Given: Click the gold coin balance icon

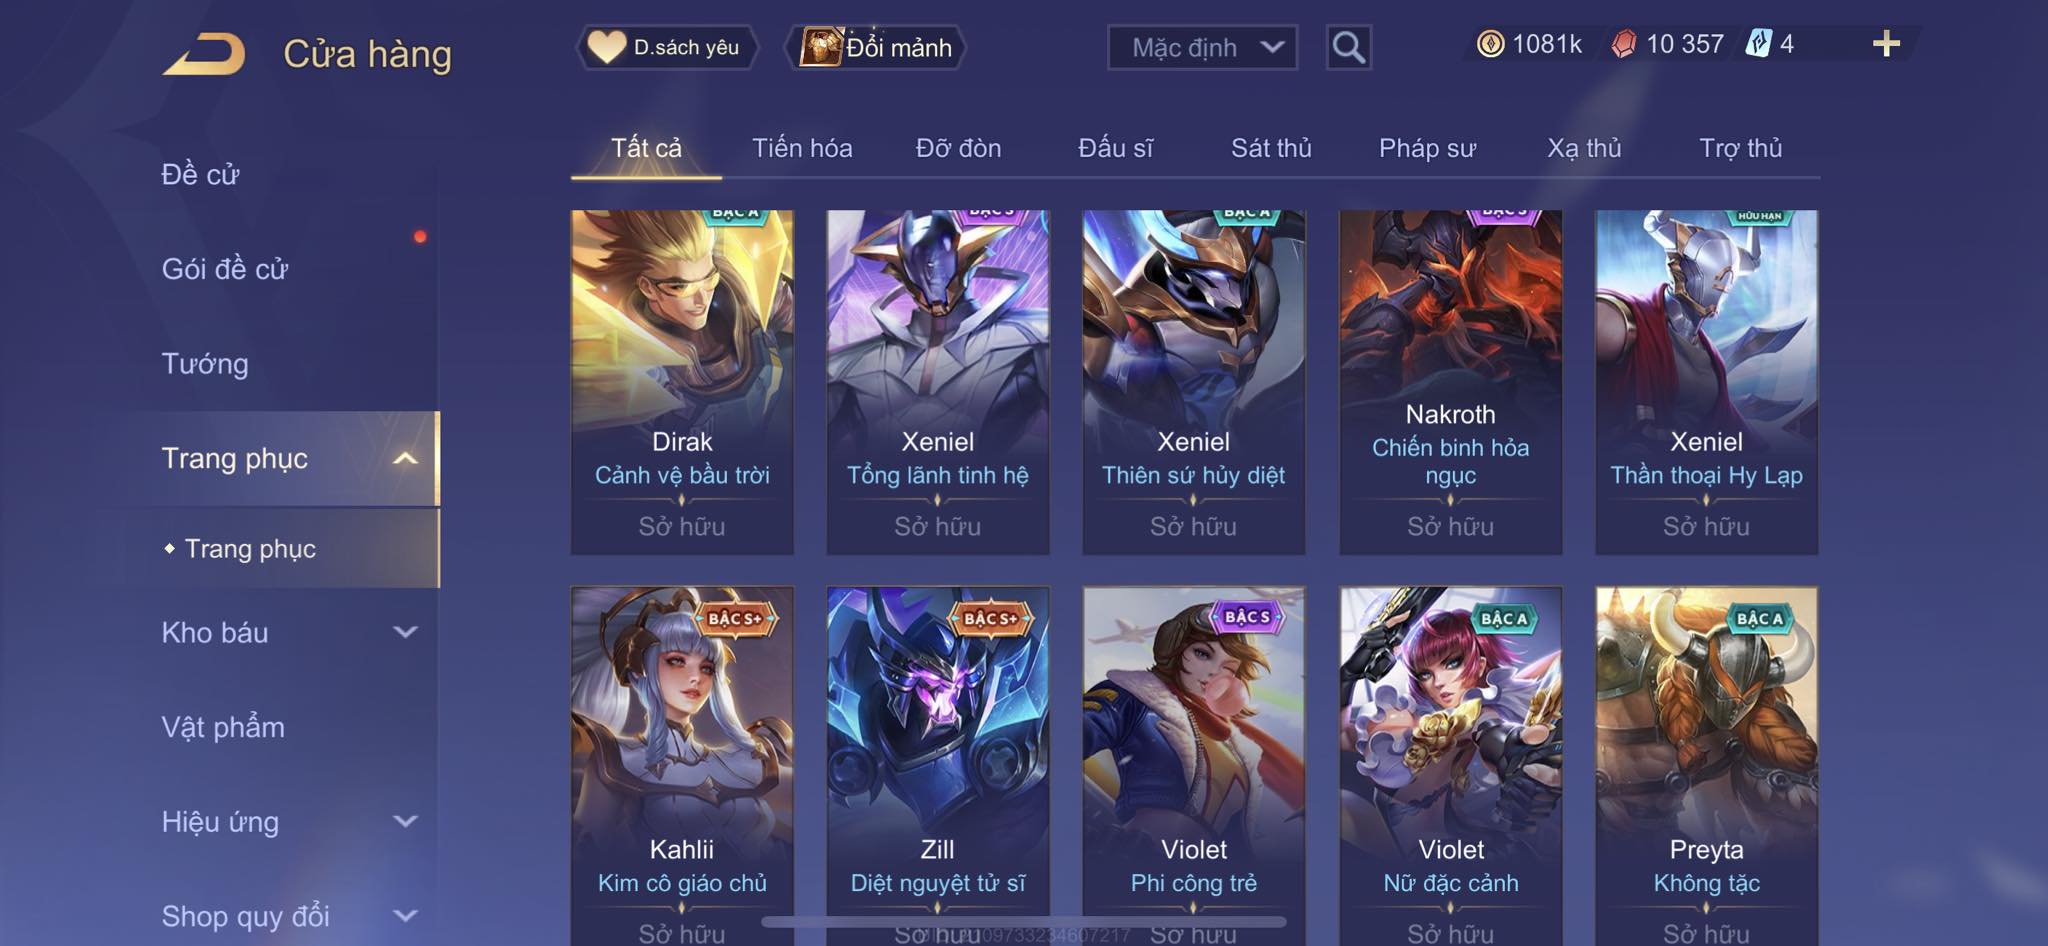Looking at the screenshot, I should click(1490, 44).
